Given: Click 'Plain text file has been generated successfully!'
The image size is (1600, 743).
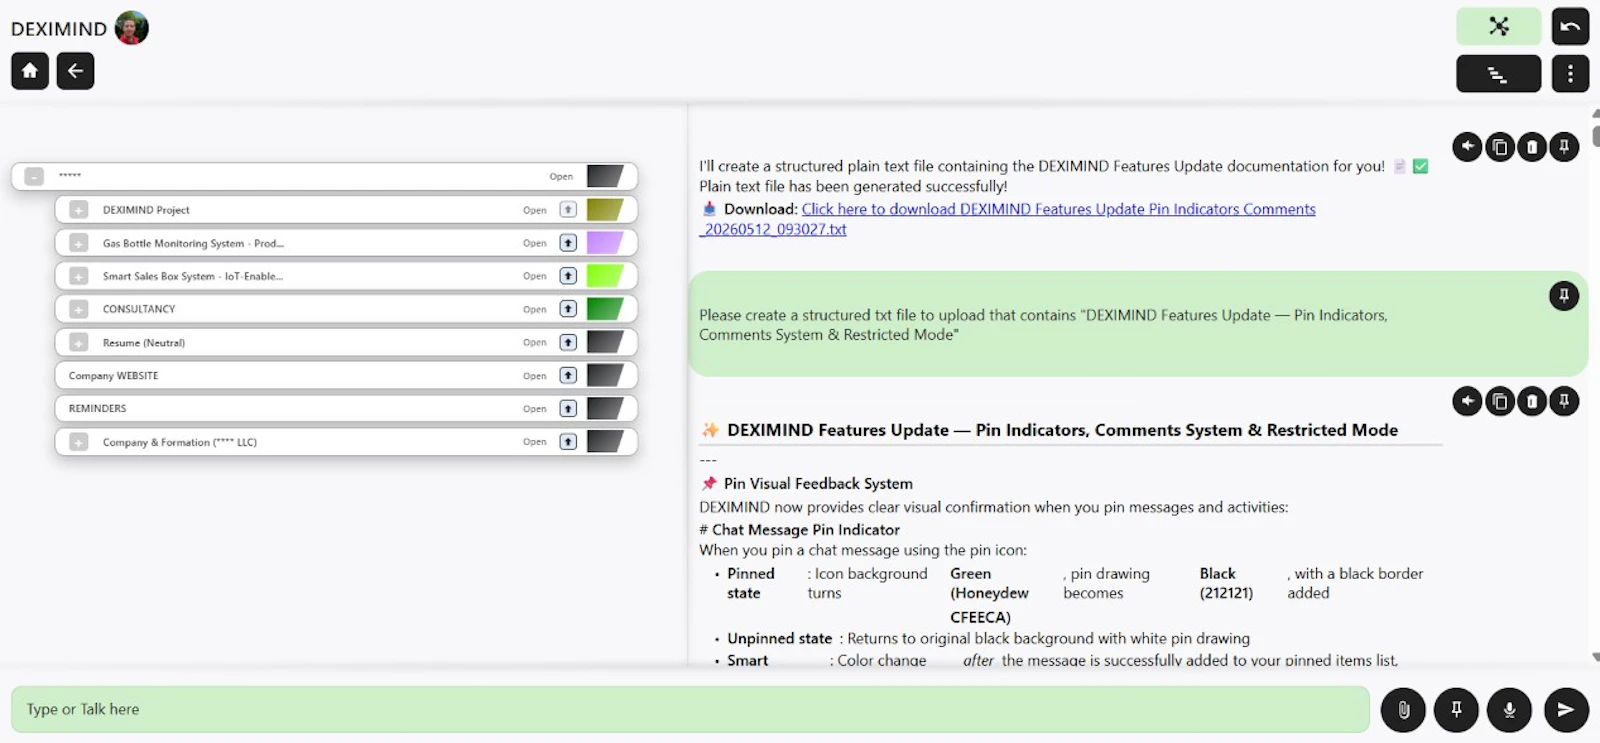Looking at the screenshot, I should (x=853, y=186).
